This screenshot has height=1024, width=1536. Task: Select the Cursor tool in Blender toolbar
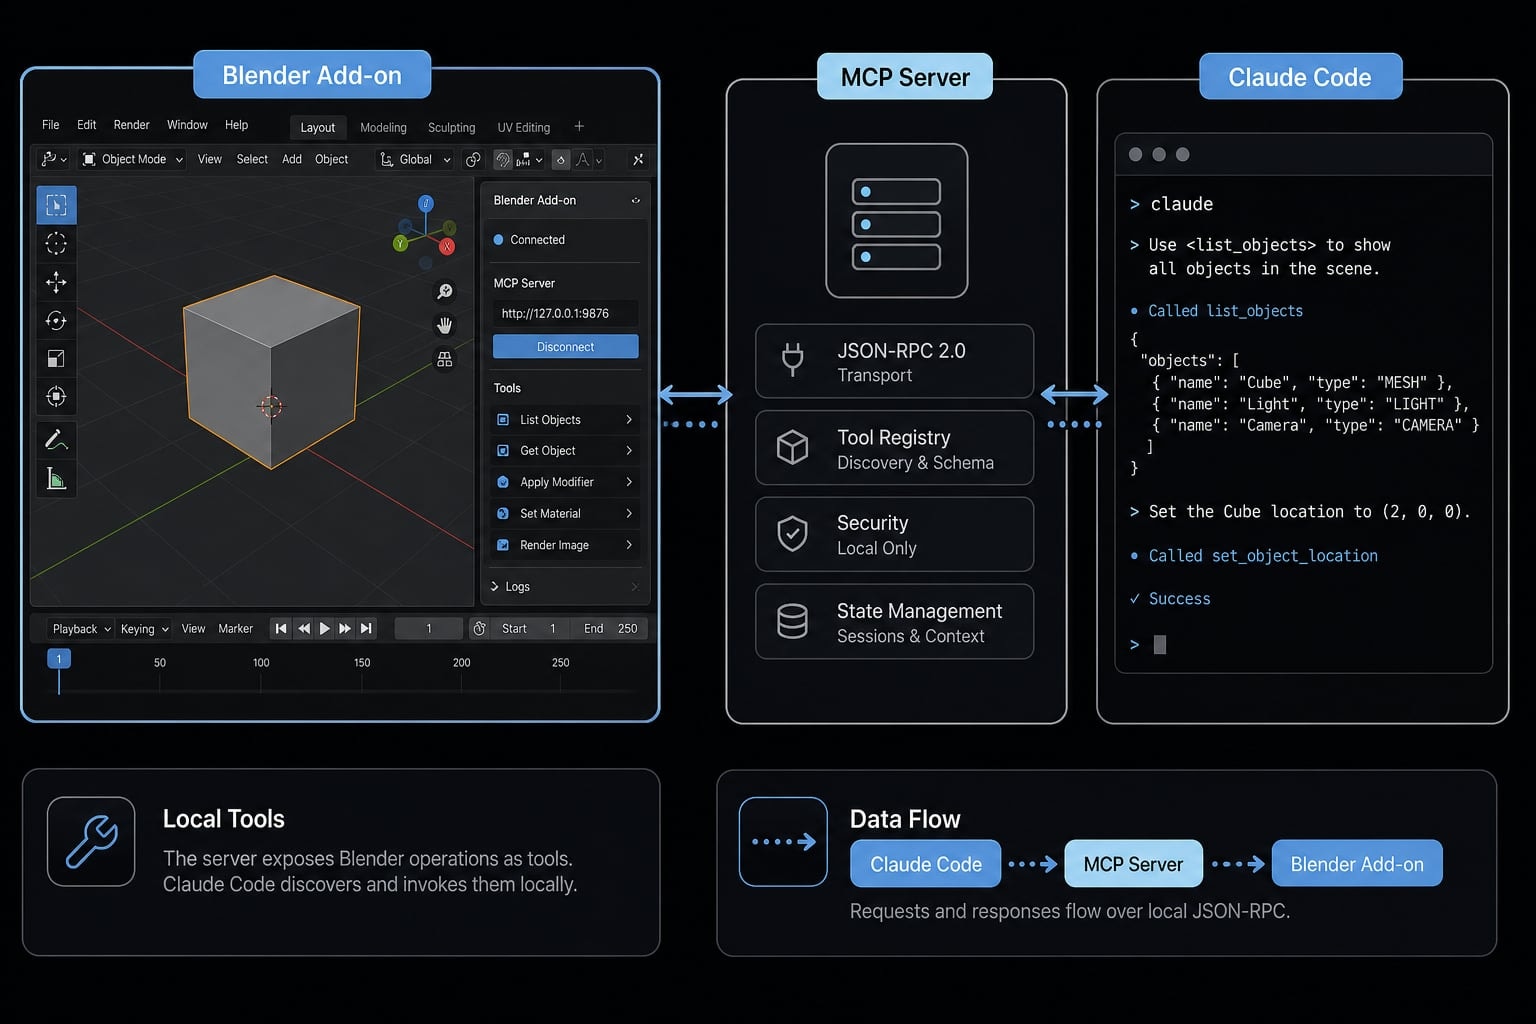(x=56, y=243)
